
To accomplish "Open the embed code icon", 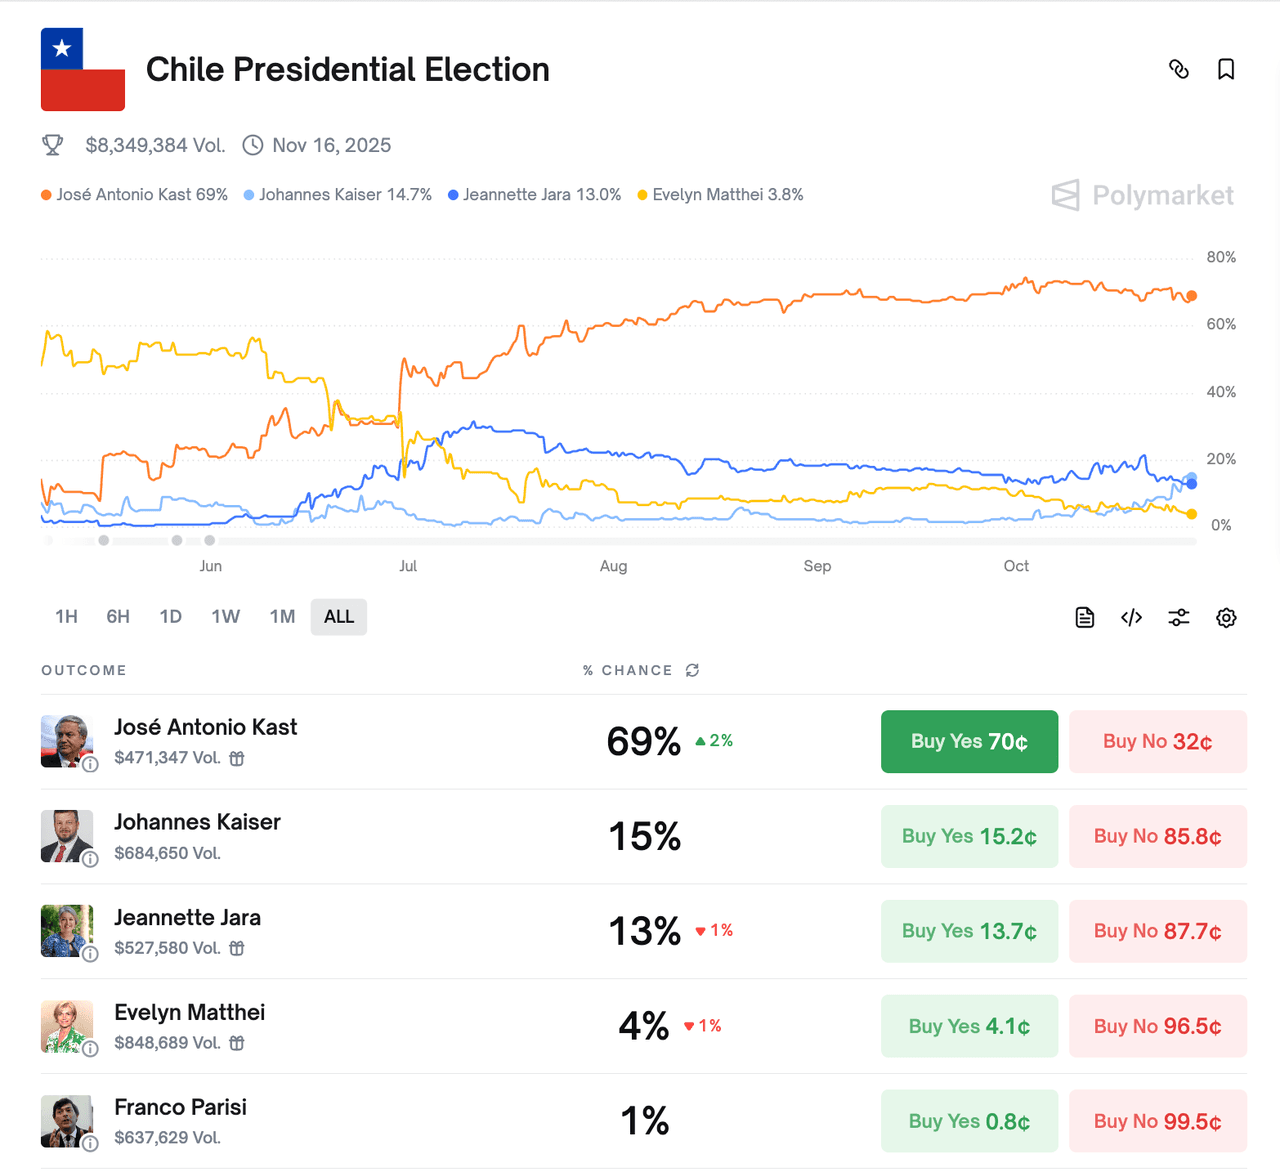I will [x=1132, y=617].
